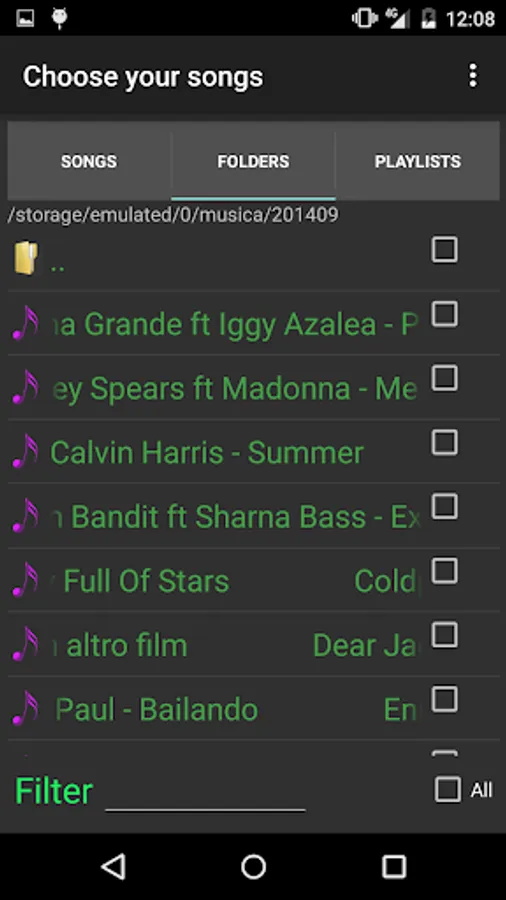Viewport: 506px width, 900px height.
Task: Select the checkbox next to Full Of Stars
Action: (x=445, y=571)
